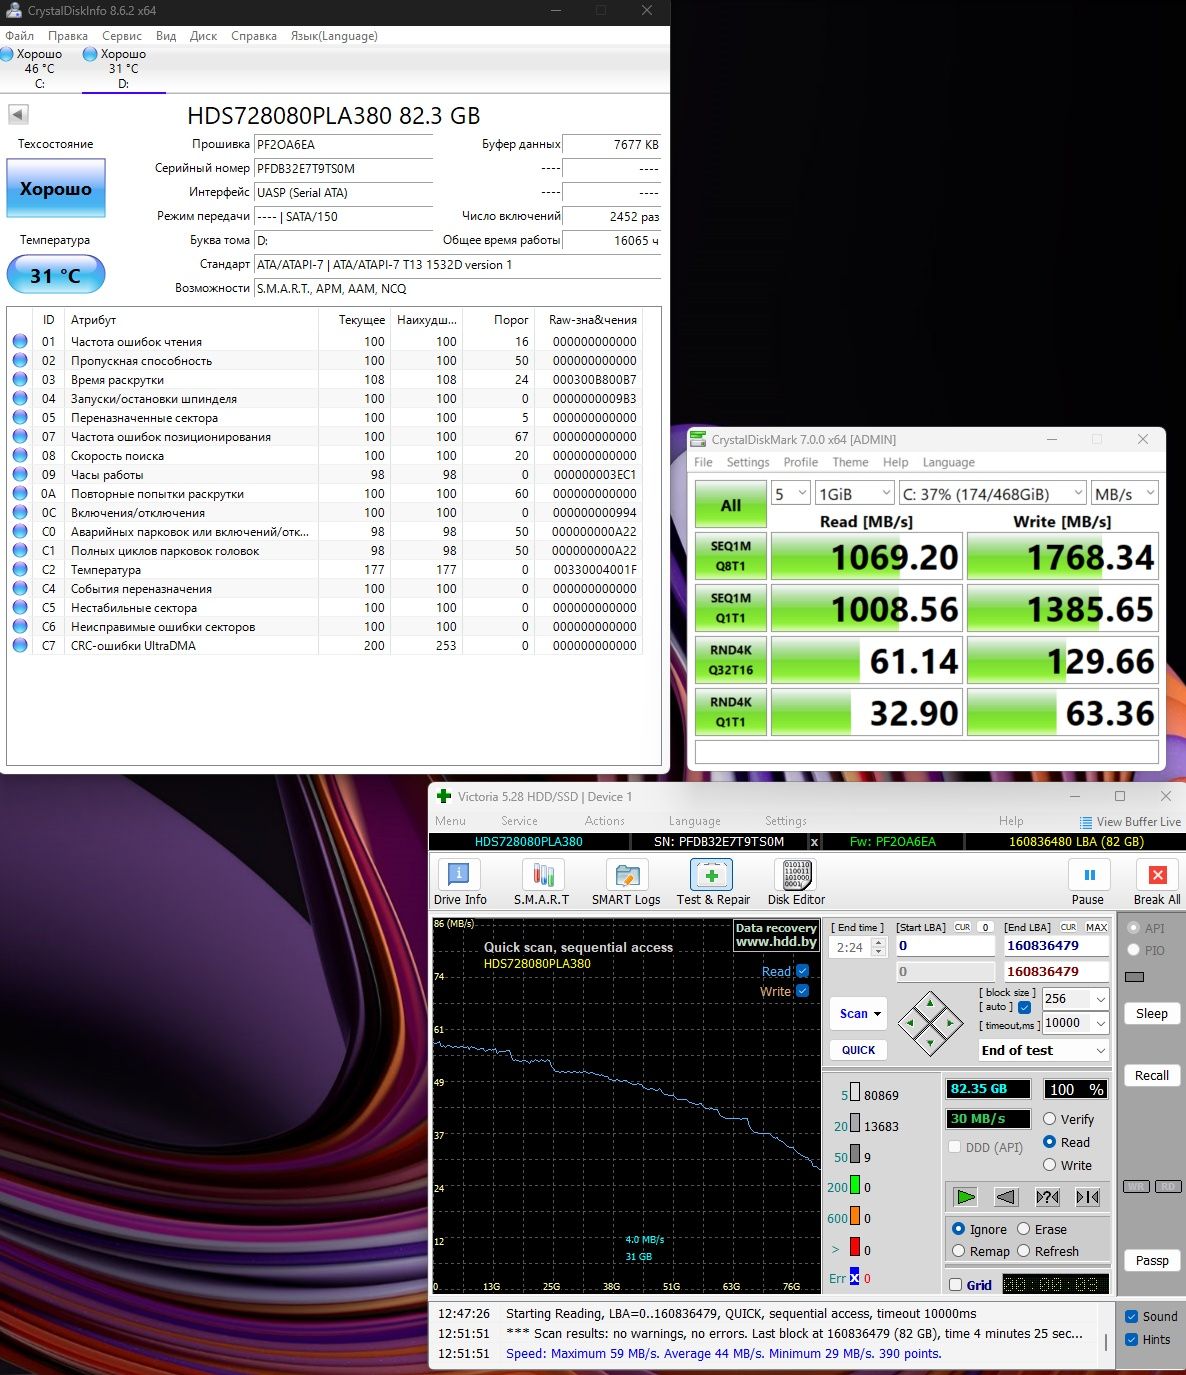
Task: Select the Remap radio option
Action: [x=959, y=1251]
